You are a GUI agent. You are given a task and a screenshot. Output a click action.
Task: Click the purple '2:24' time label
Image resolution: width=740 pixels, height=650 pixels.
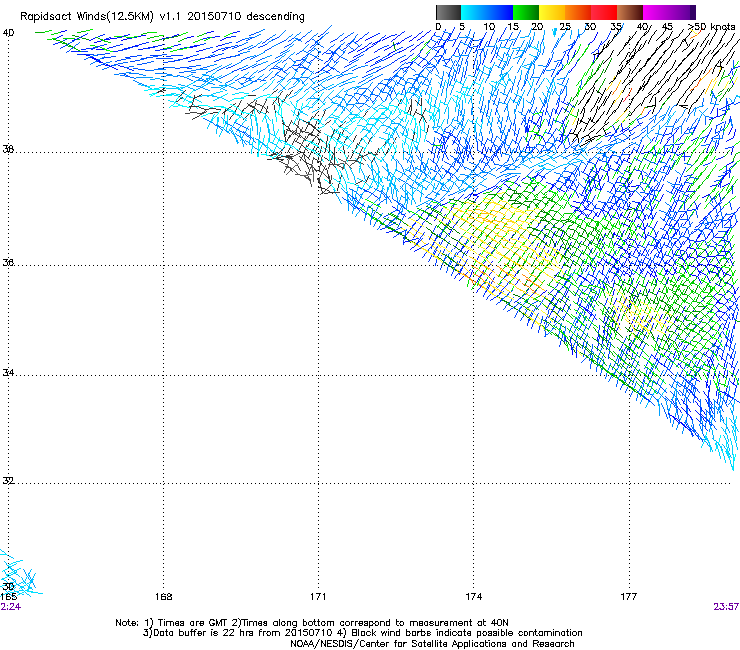pyautogui.click(x=11, y=607)
